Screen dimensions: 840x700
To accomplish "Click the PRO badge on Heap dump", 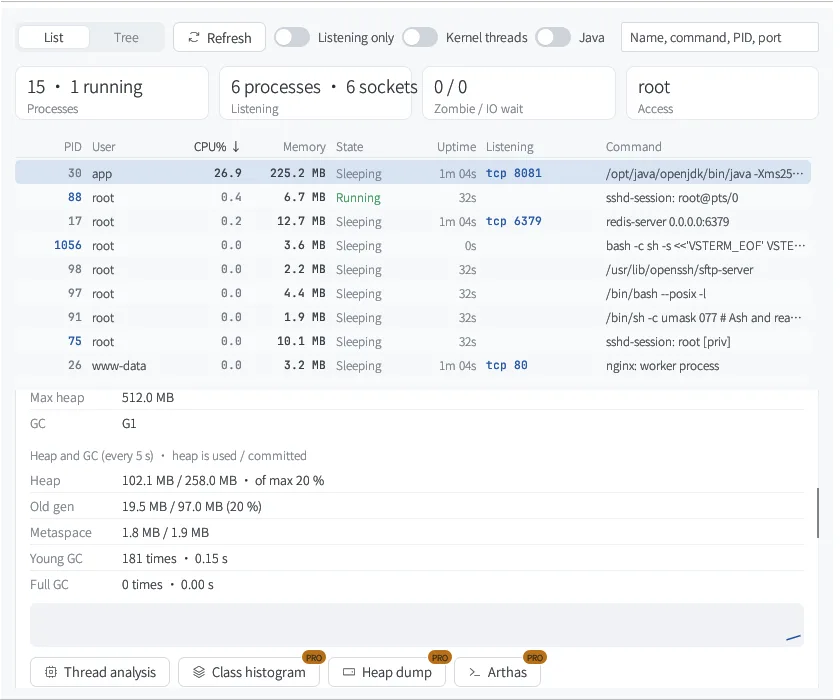I will pyautogui.click(x=440, y=657).
